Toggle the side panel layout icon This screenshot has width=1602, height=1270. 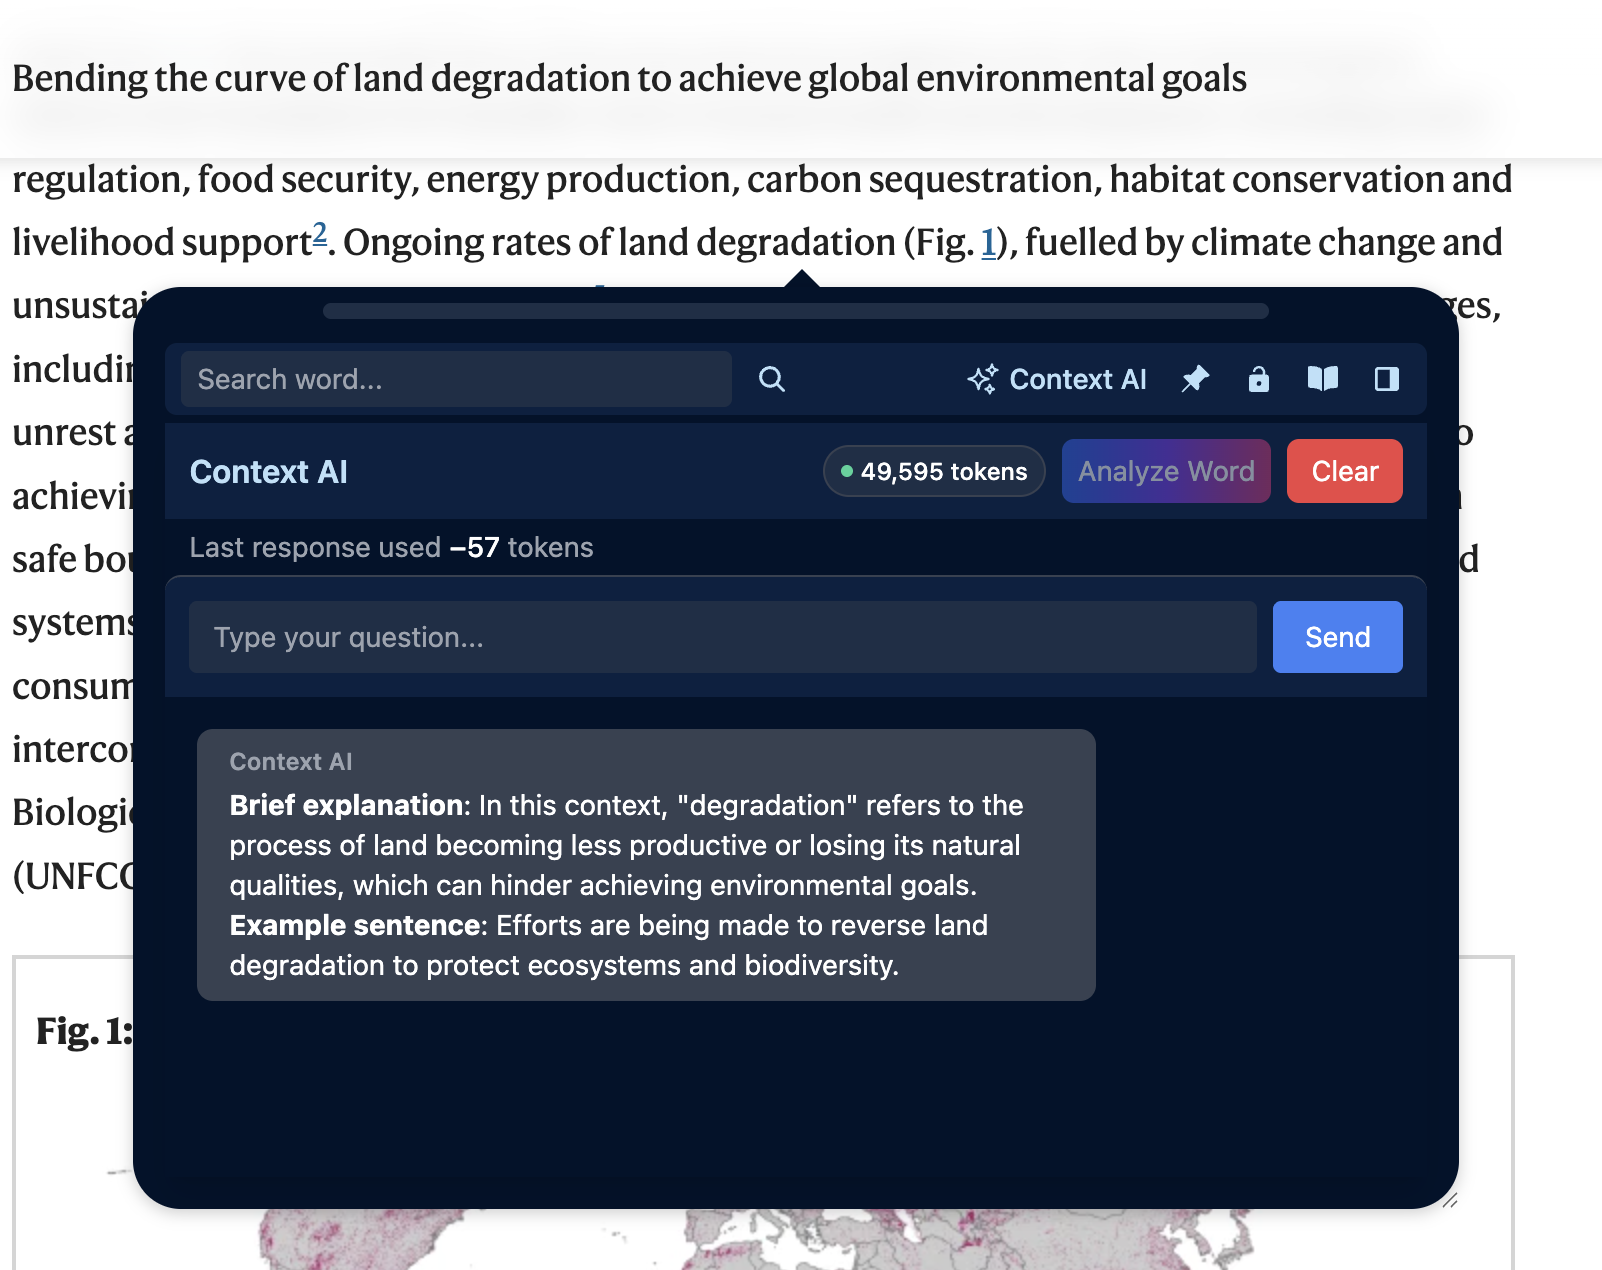point(1386,379)
